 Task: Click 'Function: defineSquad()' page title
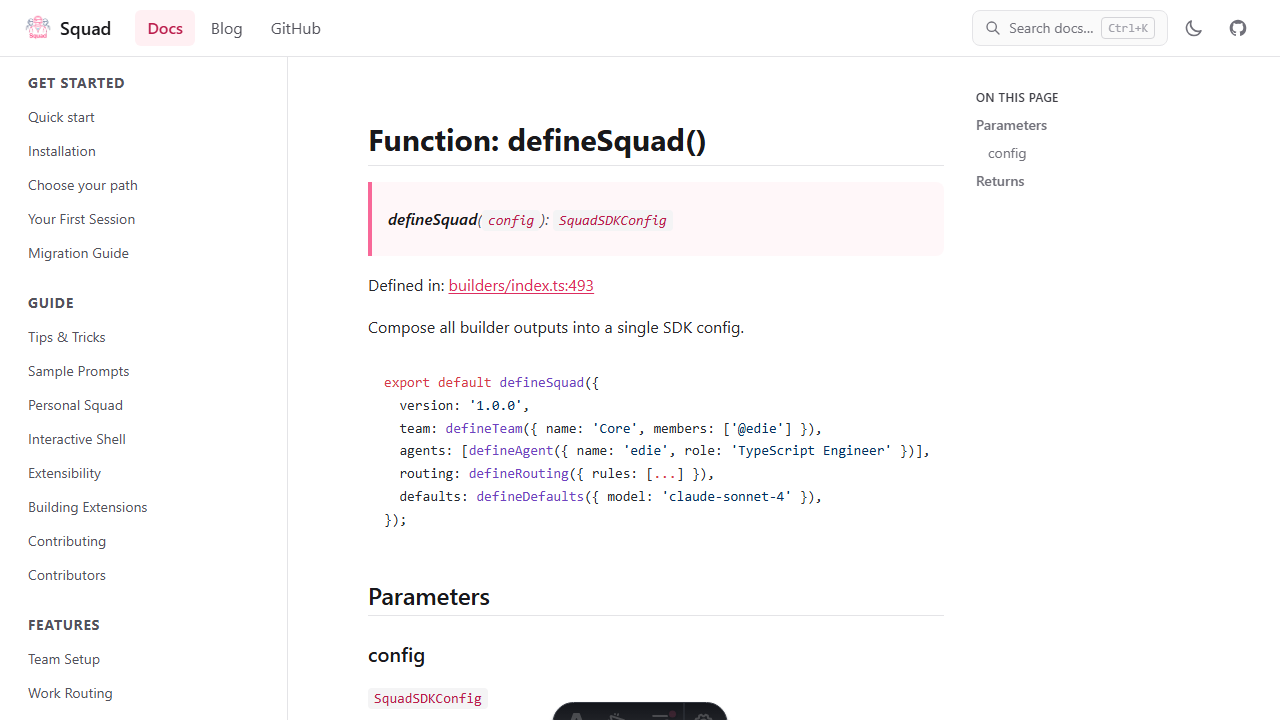(537, 140)
